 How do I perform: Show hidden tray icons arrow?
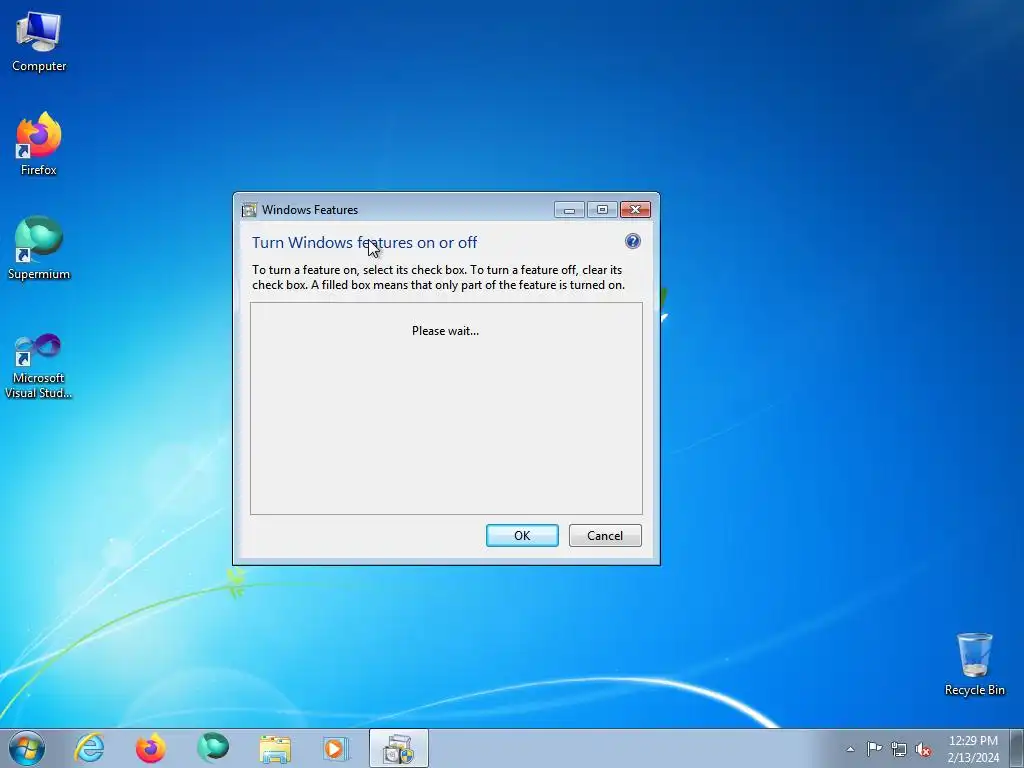click(x=850, y=749)
